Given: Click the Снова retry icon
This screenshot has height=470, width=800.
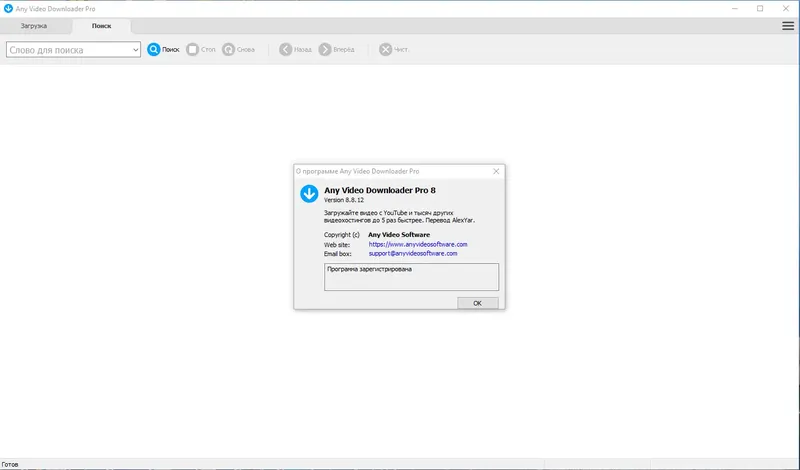Looking at the screenshot, I should [228, 50].
